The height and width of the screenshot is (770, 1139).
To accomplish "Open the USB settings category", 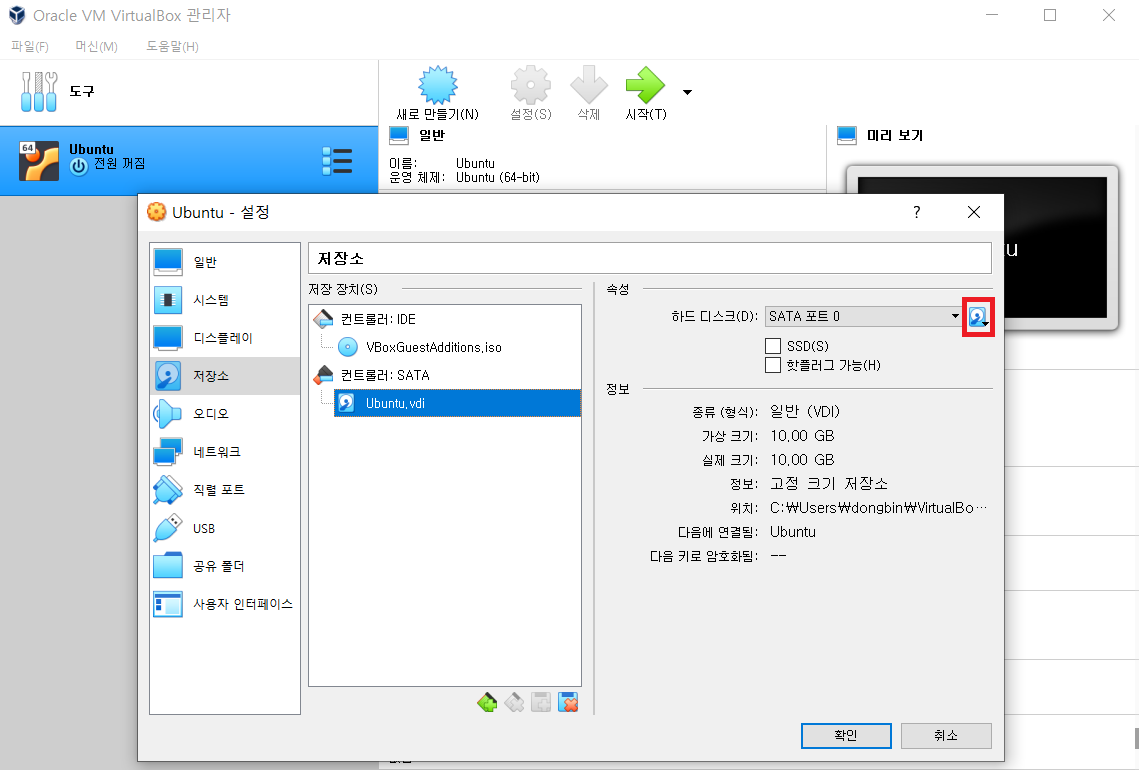I will pyautogui.click(x=225, y=528).
